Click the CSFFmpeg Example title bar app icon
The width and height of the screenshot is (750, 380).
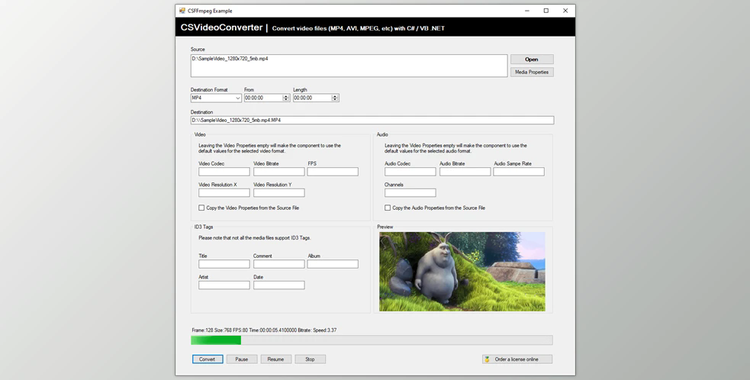tap(182, 11)
